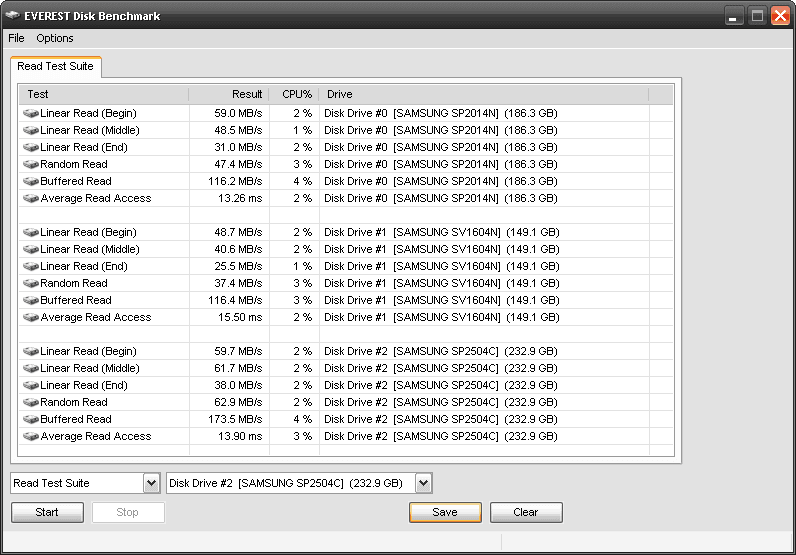796x555 pixels.
Task: Click drive icon of the 31.0 MB/s Linear Read (End) row
Action: [31, 147]
